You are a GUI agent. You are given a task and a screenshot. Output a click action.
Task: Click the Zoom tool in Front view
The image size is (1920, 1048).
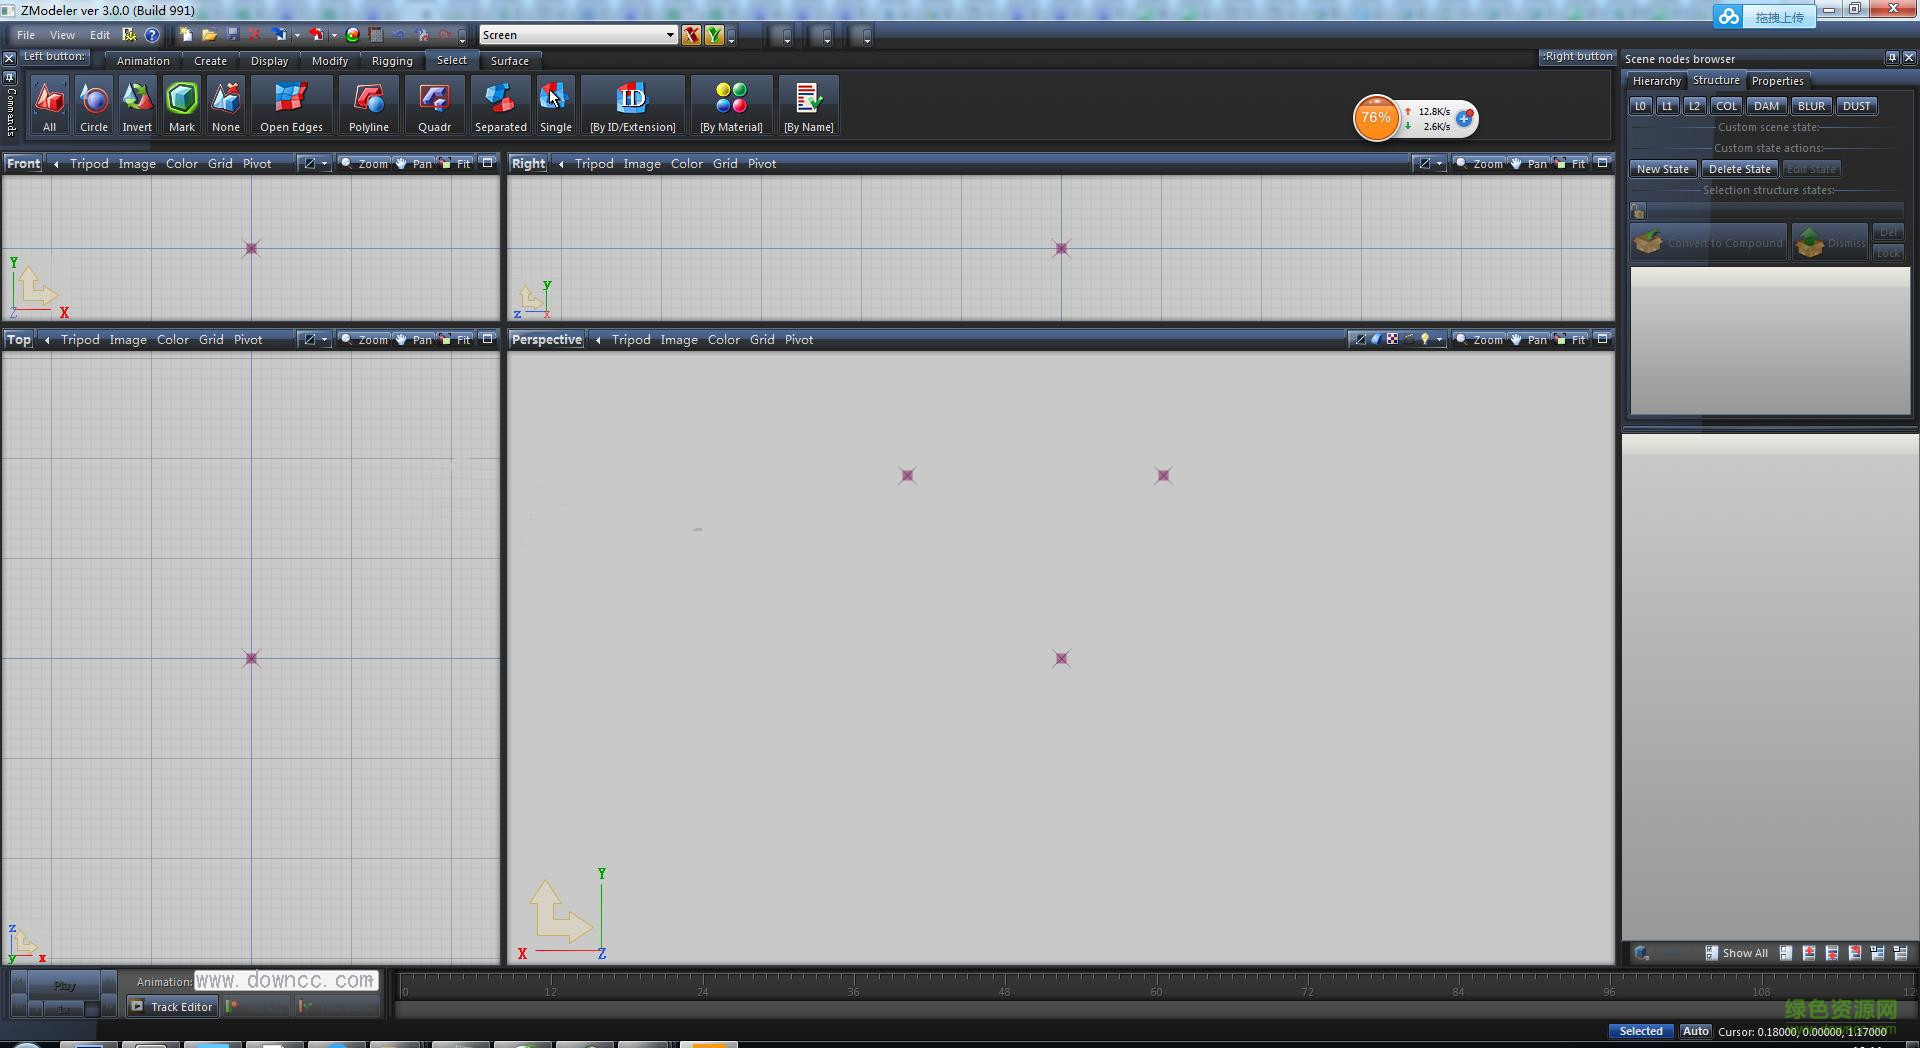[x=365, y=163]
